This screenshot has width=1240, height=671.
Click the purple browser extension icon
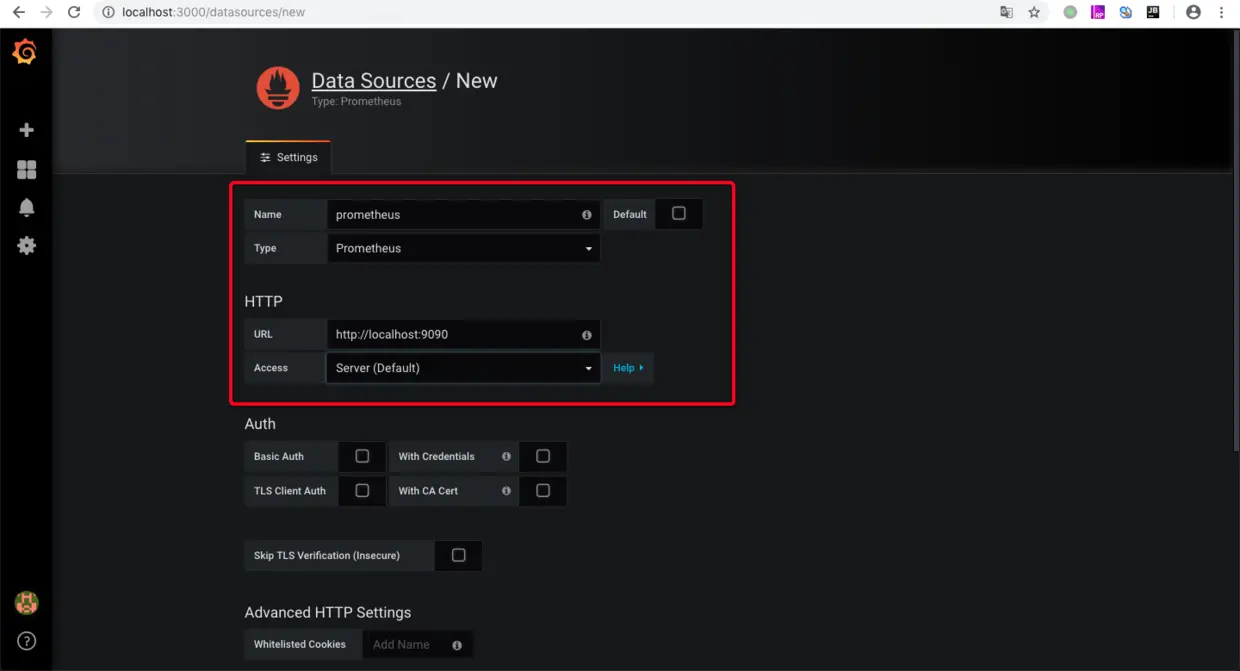pyautogui.click(x=1098, y=13)
